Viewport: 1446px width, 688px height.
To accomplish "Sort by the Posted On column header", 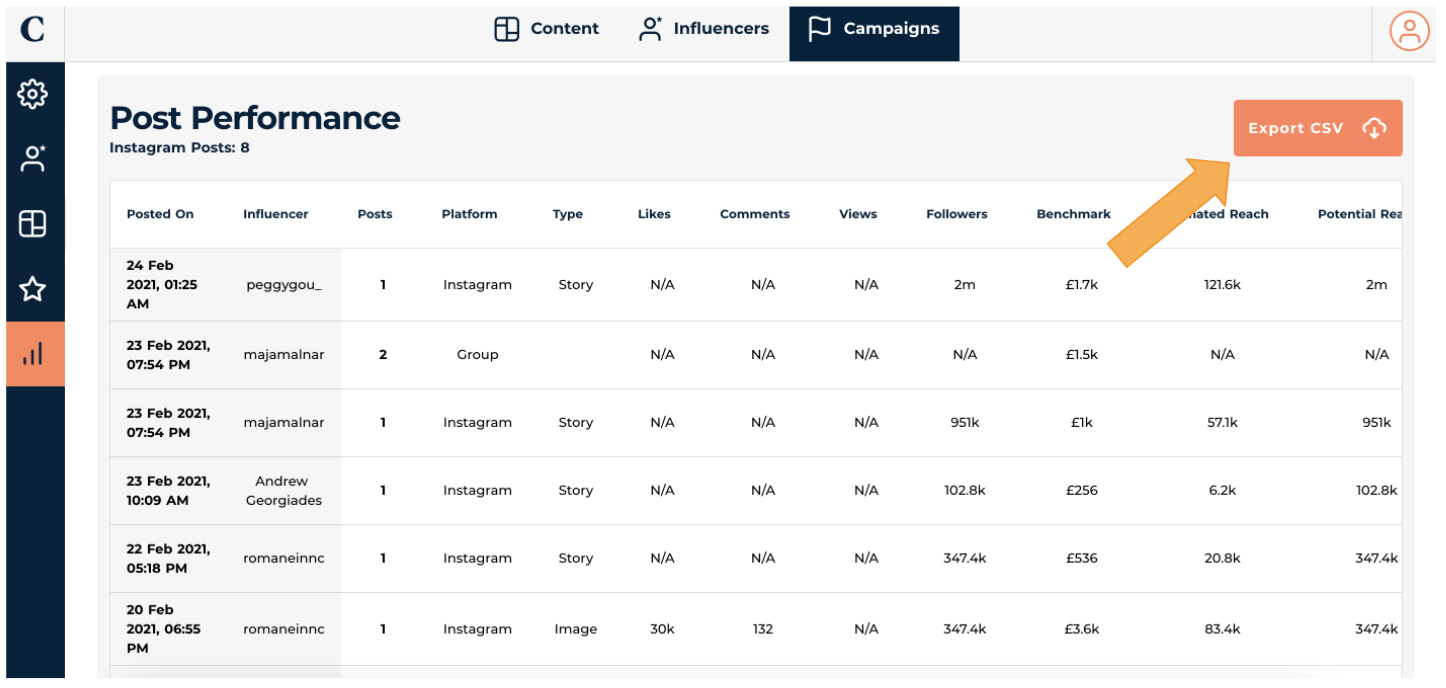I will [x=160, y=214].
